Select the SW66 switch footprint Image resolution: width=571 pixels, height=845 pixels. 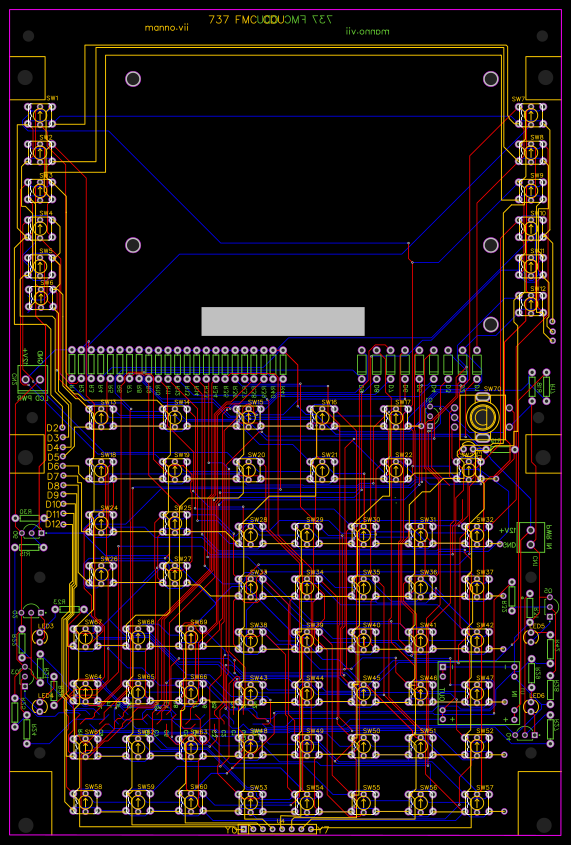(x=191, y=691)
